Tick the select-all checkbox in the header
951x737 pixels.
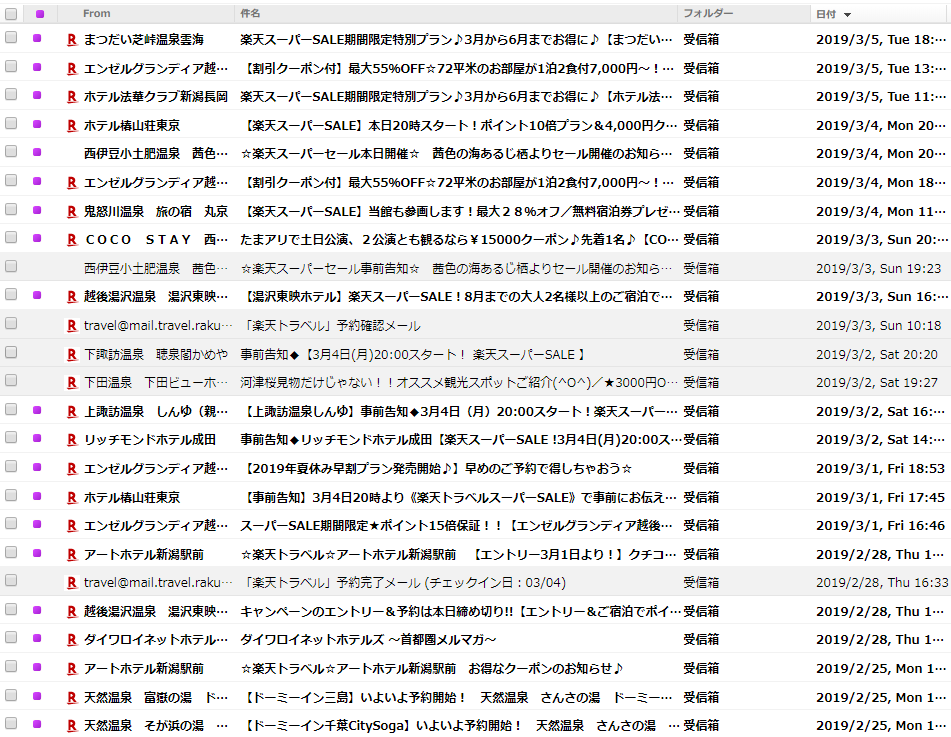click(x=11, y=13)
